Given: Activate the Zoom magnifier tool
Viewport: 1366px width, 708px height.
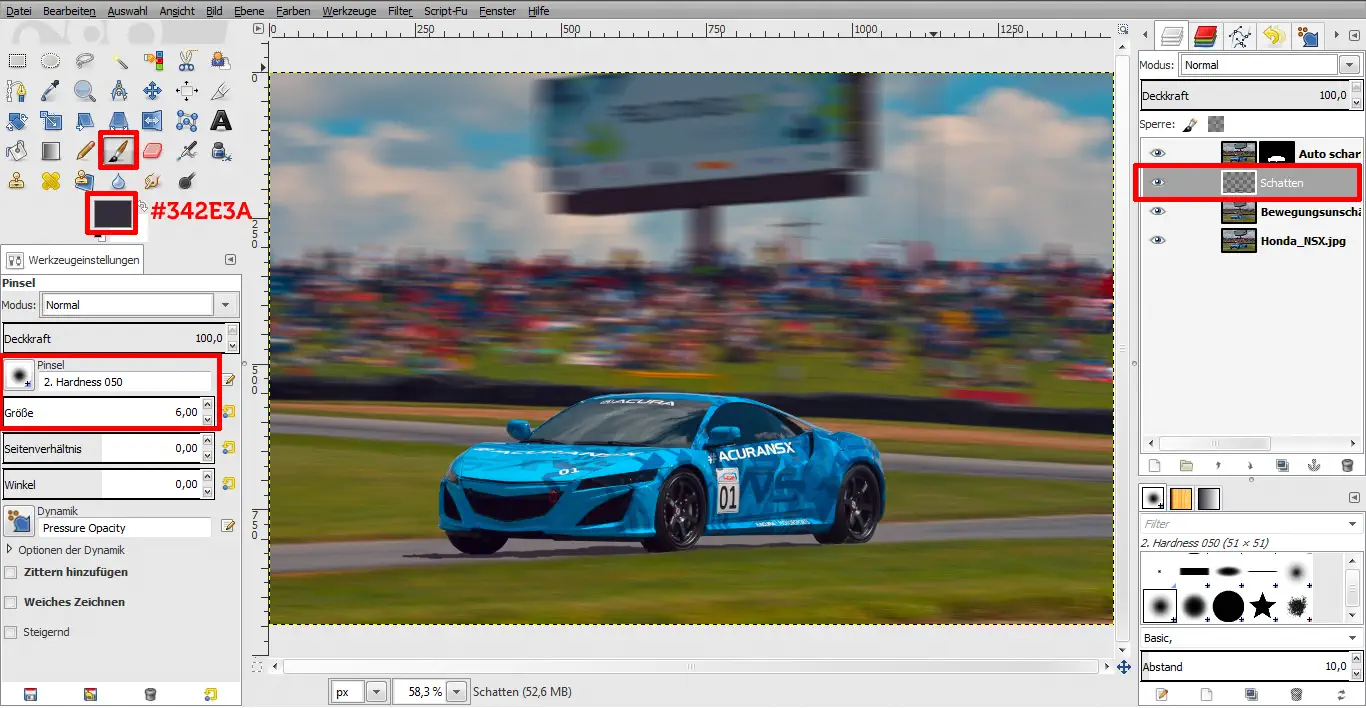Looking at the screenshot, I should (85, 91).
